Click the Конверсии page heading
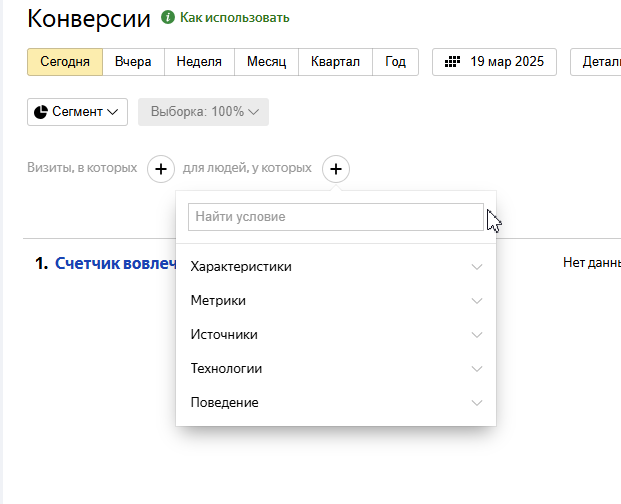The image size is (621, 504). 89,19
